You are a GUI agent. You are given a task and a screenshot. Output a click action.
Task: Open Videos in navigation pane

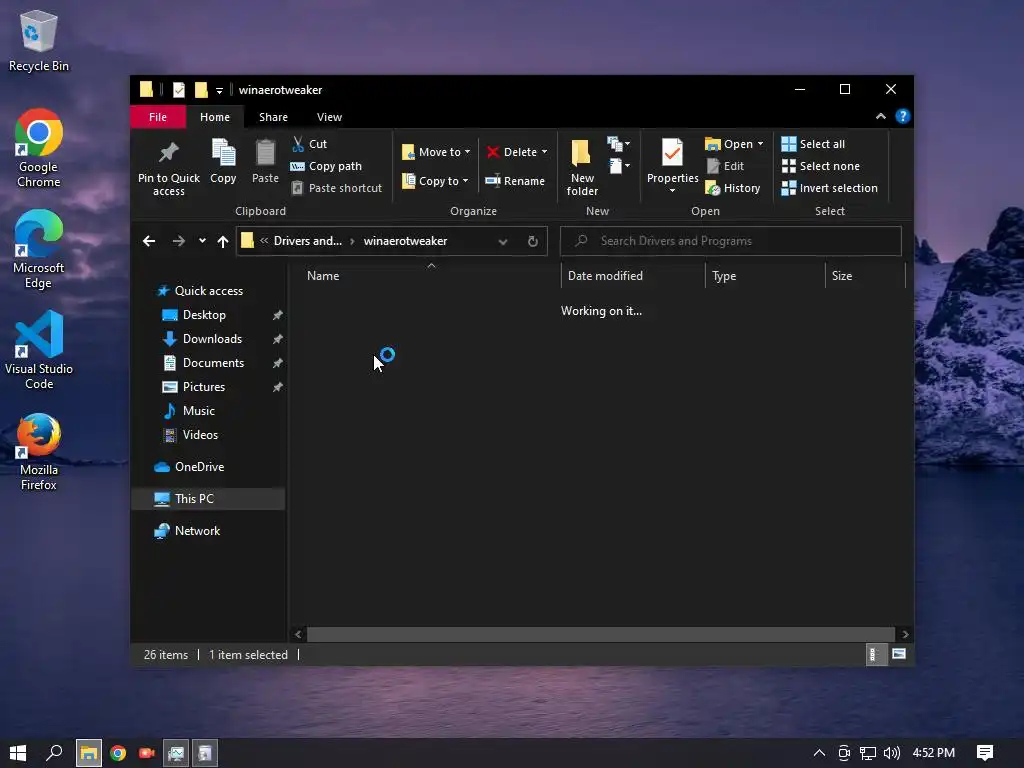point(200,435)
